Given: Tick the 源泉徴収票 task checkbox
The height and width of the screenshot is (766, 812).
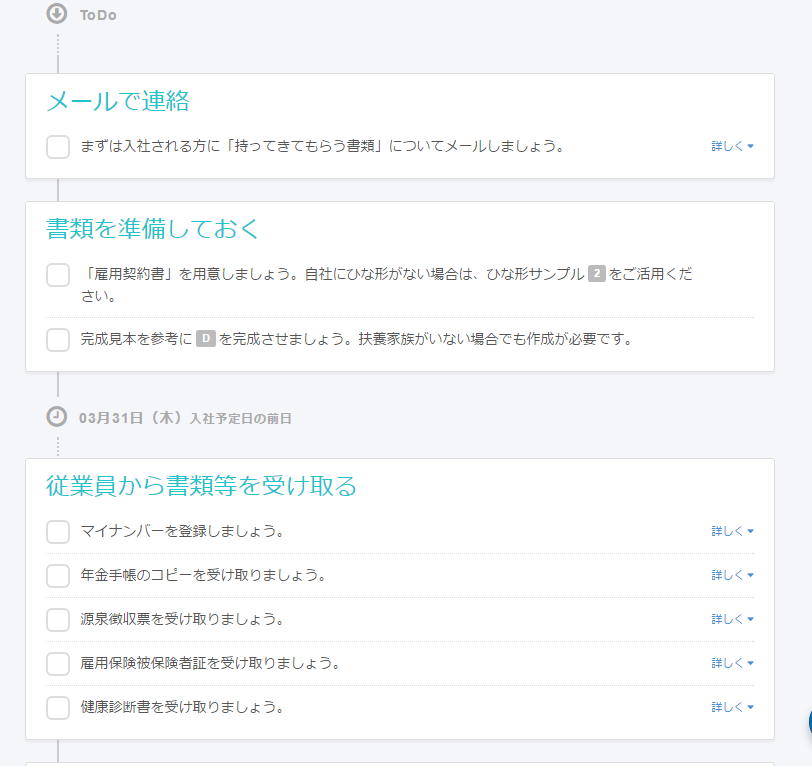Looking at the screenshot, I should [58, 620].
